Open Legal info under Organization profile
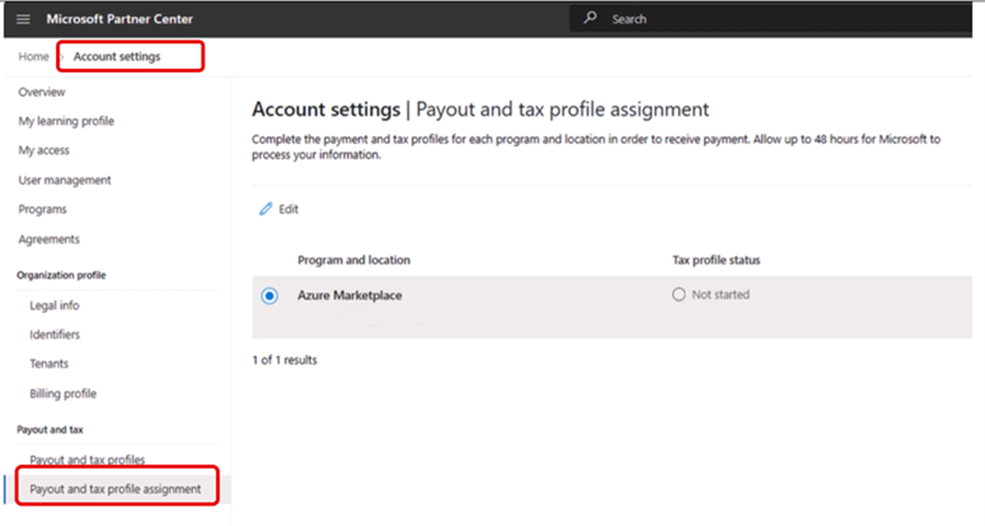985x526 pixels. [x=54, y=305]
